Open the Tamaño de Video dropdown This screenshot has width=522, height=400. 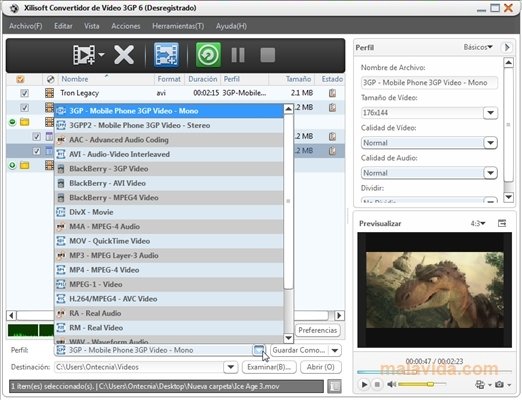(490, 113)
